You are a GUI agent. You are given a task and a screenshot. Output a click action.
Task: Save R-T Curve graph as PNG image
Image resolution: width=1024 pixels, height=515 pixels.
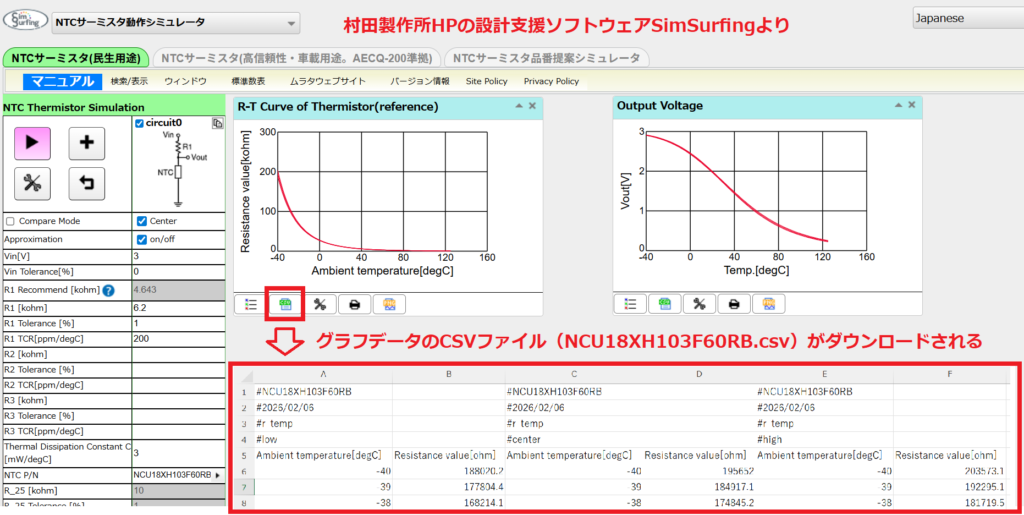pos(389,304)
